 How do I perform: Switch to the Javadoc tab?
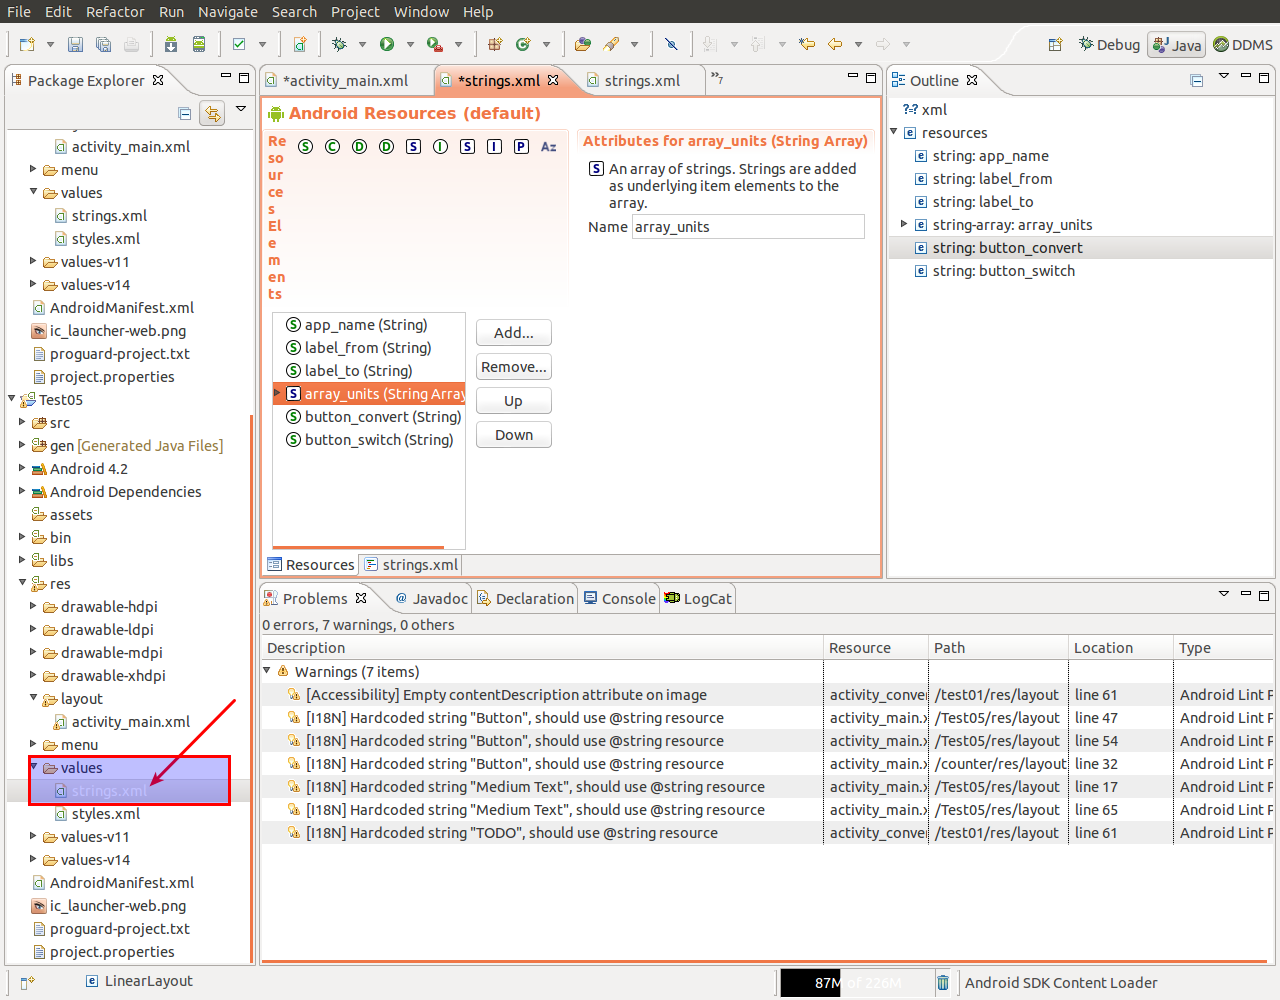click(x=431, y=598)
